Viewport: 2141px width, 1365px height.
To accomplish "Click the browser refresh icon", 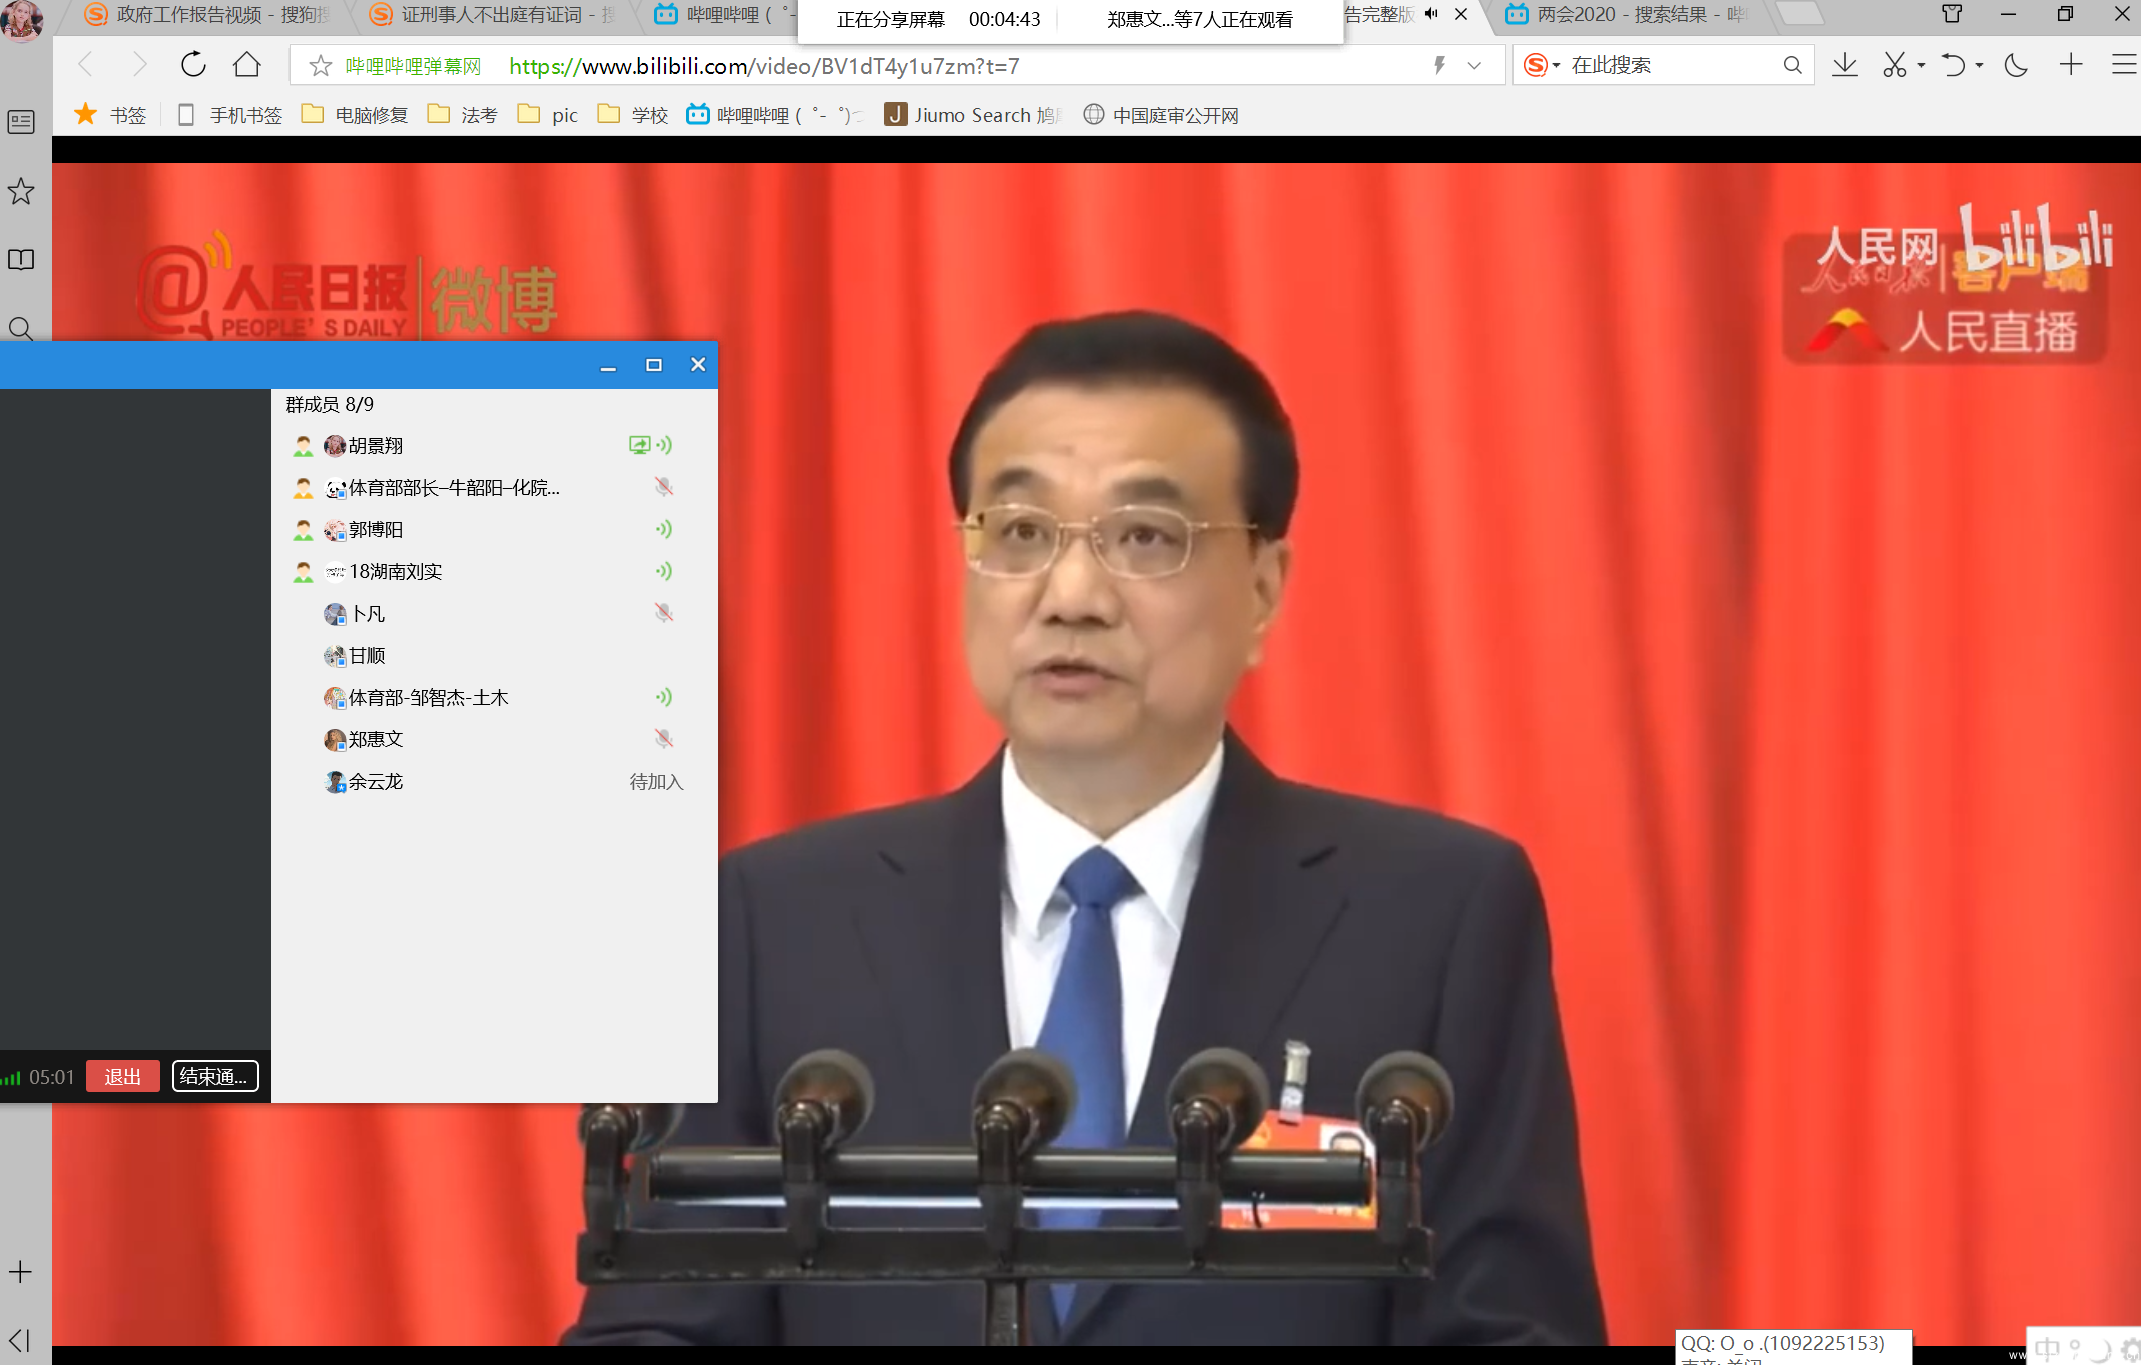I will [193, 65].
